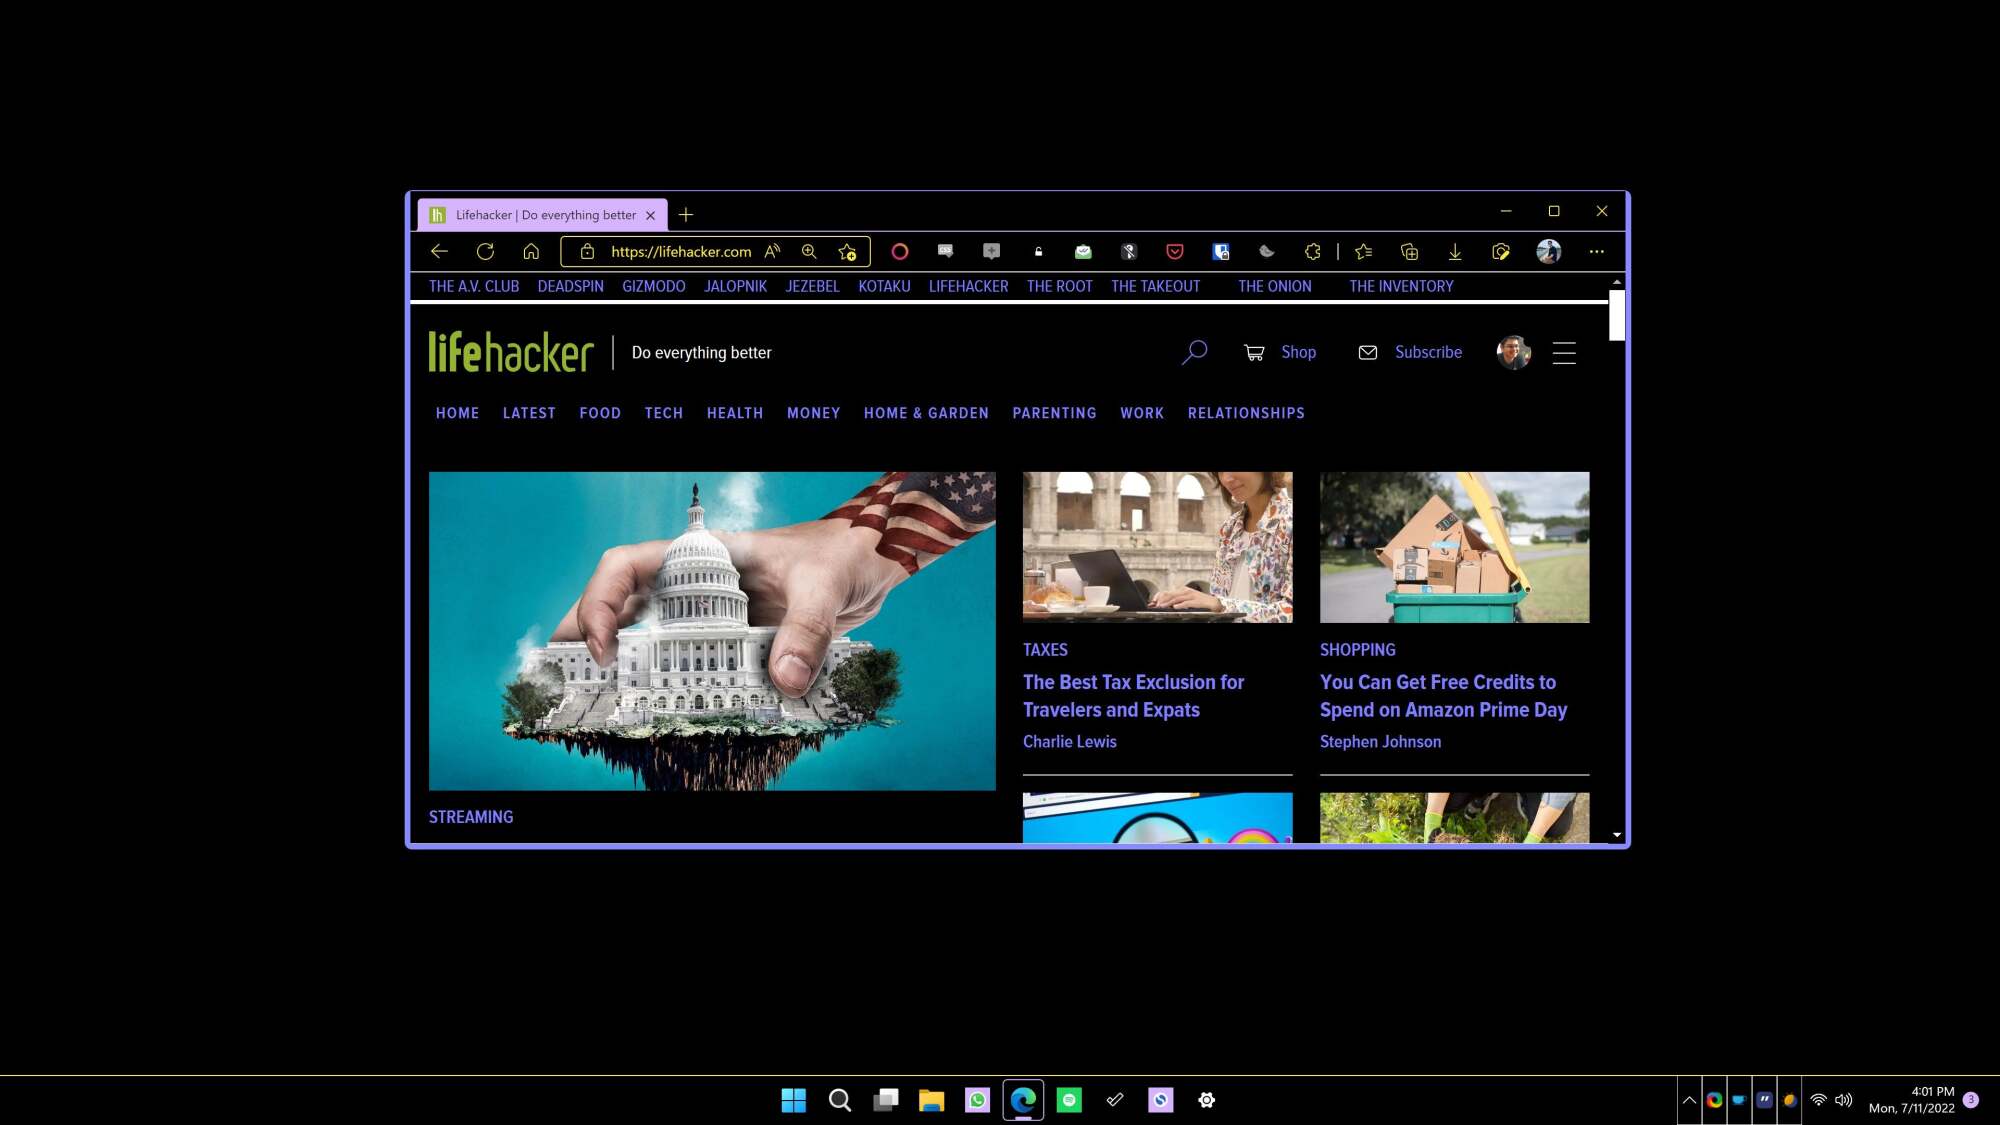
Task: Open the HOME & GARDEN section
Action: pyautogui.click(x=926, y=413)
